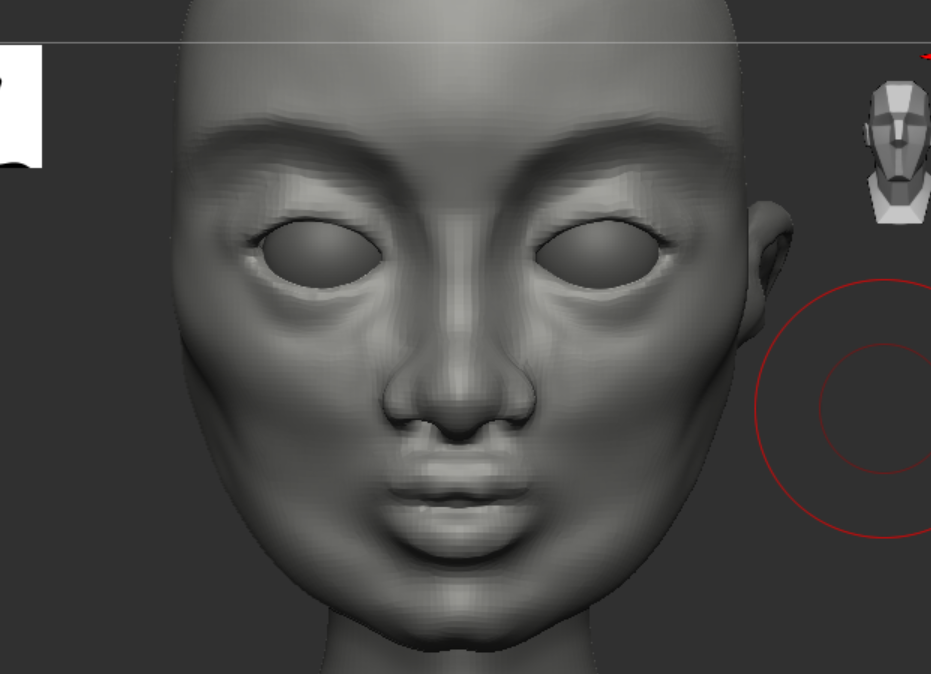The image size is (931, 674).
Task: Click the center of the red brush cursor
Action: 883,408
